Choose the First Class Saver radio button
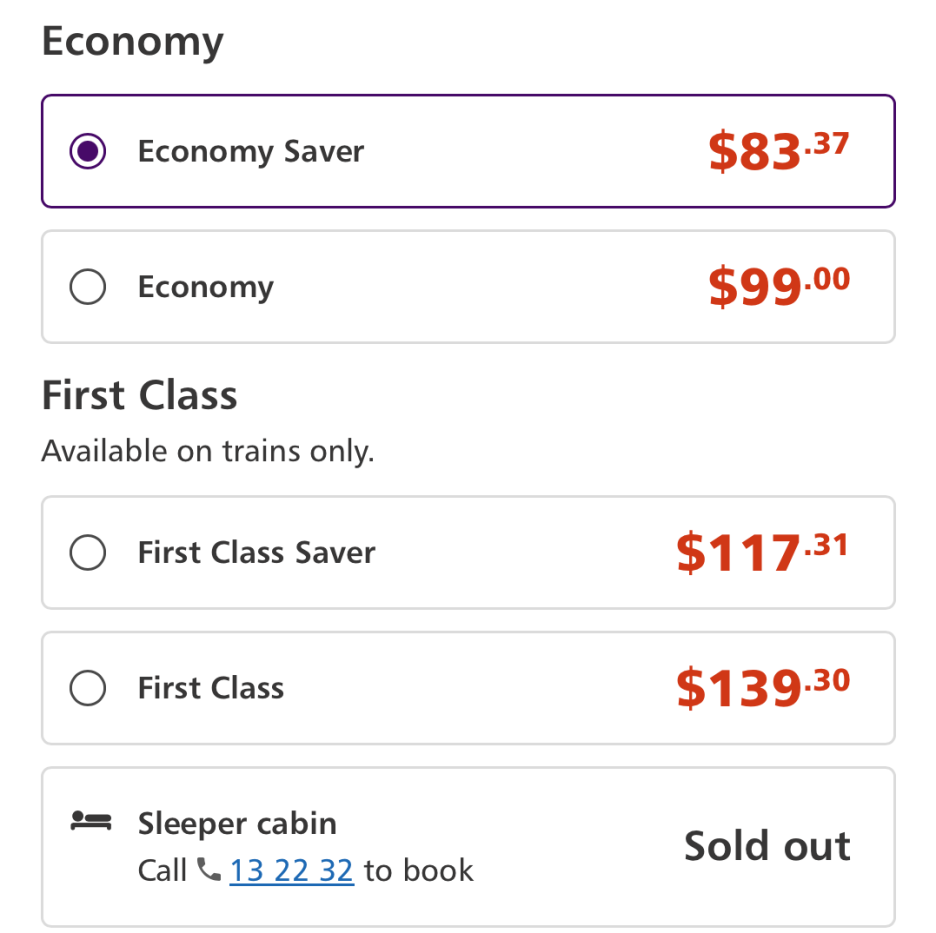 click(x=88, y=552)
